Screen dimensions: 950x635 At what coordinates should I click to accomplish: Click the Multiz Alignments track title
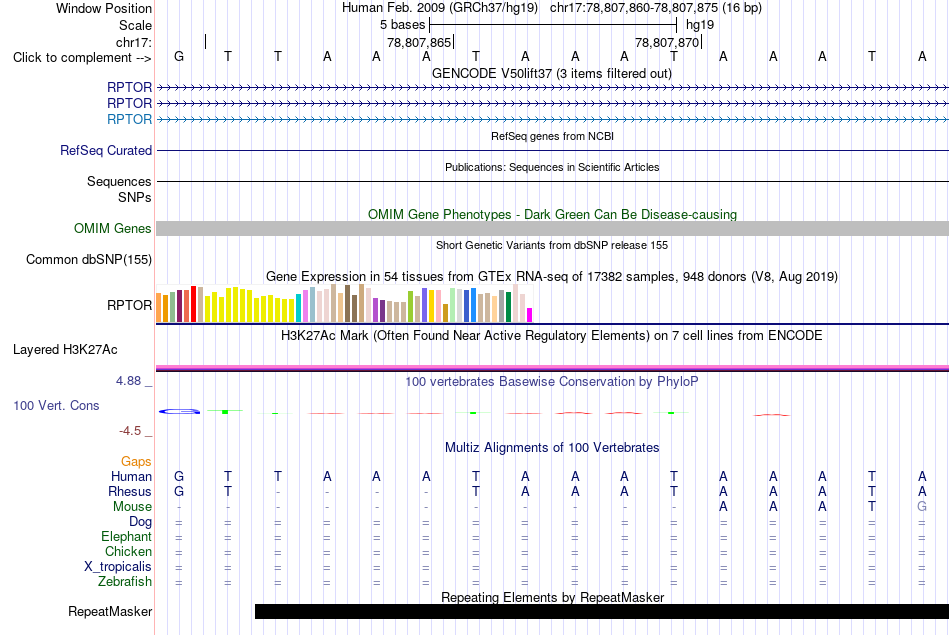point(552,448)
